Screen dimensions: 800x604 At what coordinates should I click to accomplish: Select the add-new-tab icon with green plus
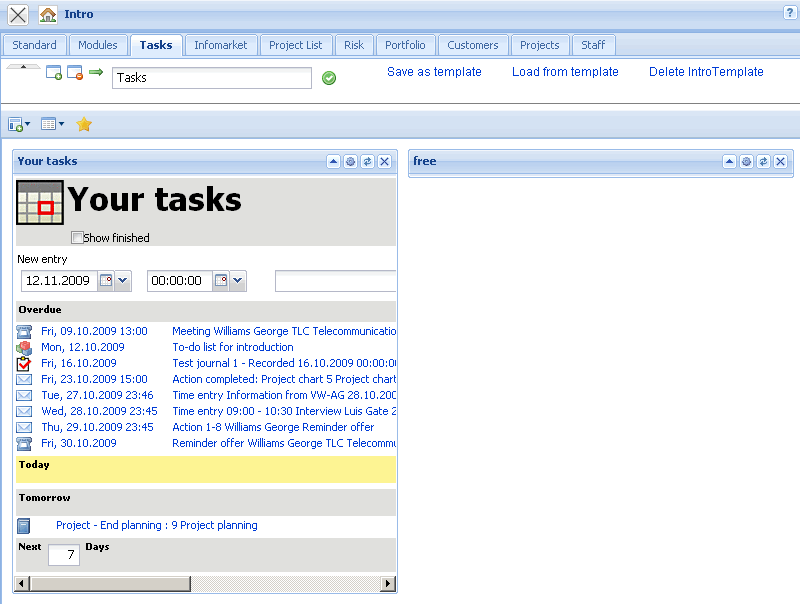54,71
